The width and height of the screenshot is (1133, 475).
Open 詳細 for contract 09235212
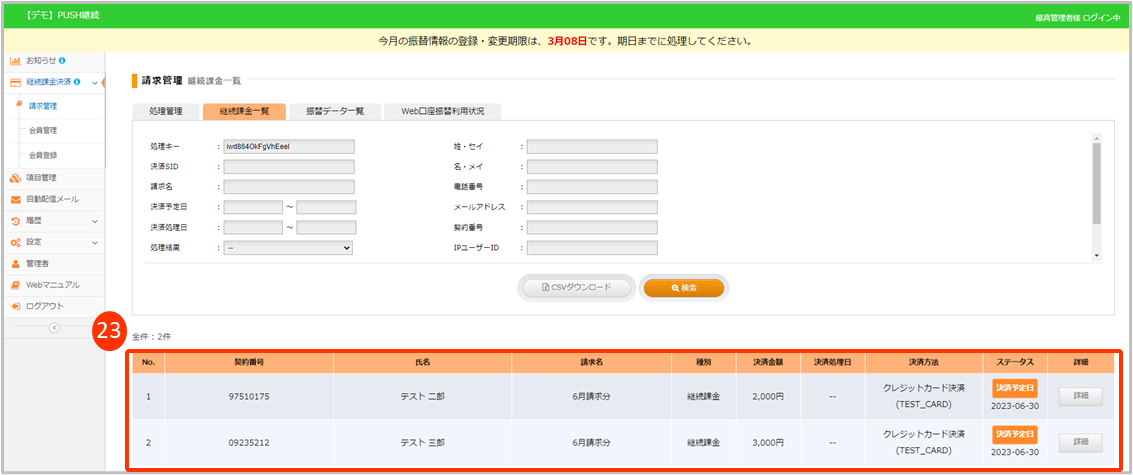pyautogui.click(x=1079, y=442)
